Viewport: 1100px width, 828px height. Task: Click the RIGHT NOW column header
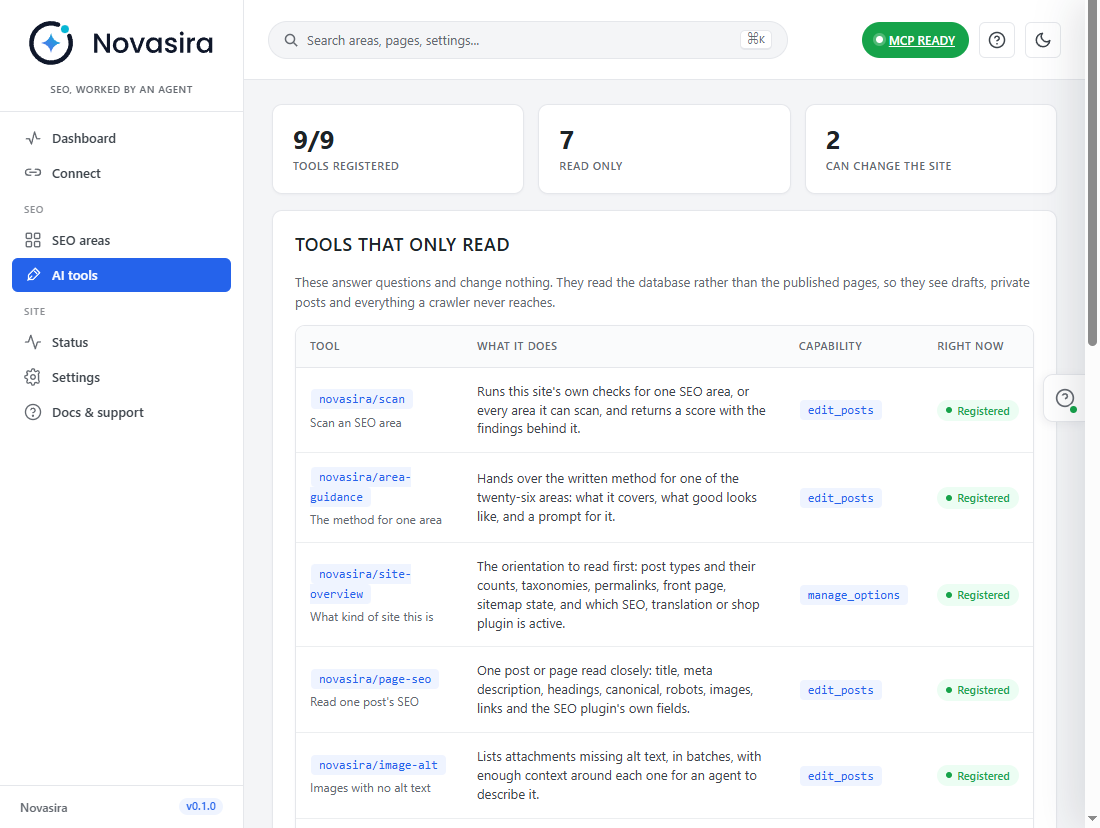coord(970,346)
